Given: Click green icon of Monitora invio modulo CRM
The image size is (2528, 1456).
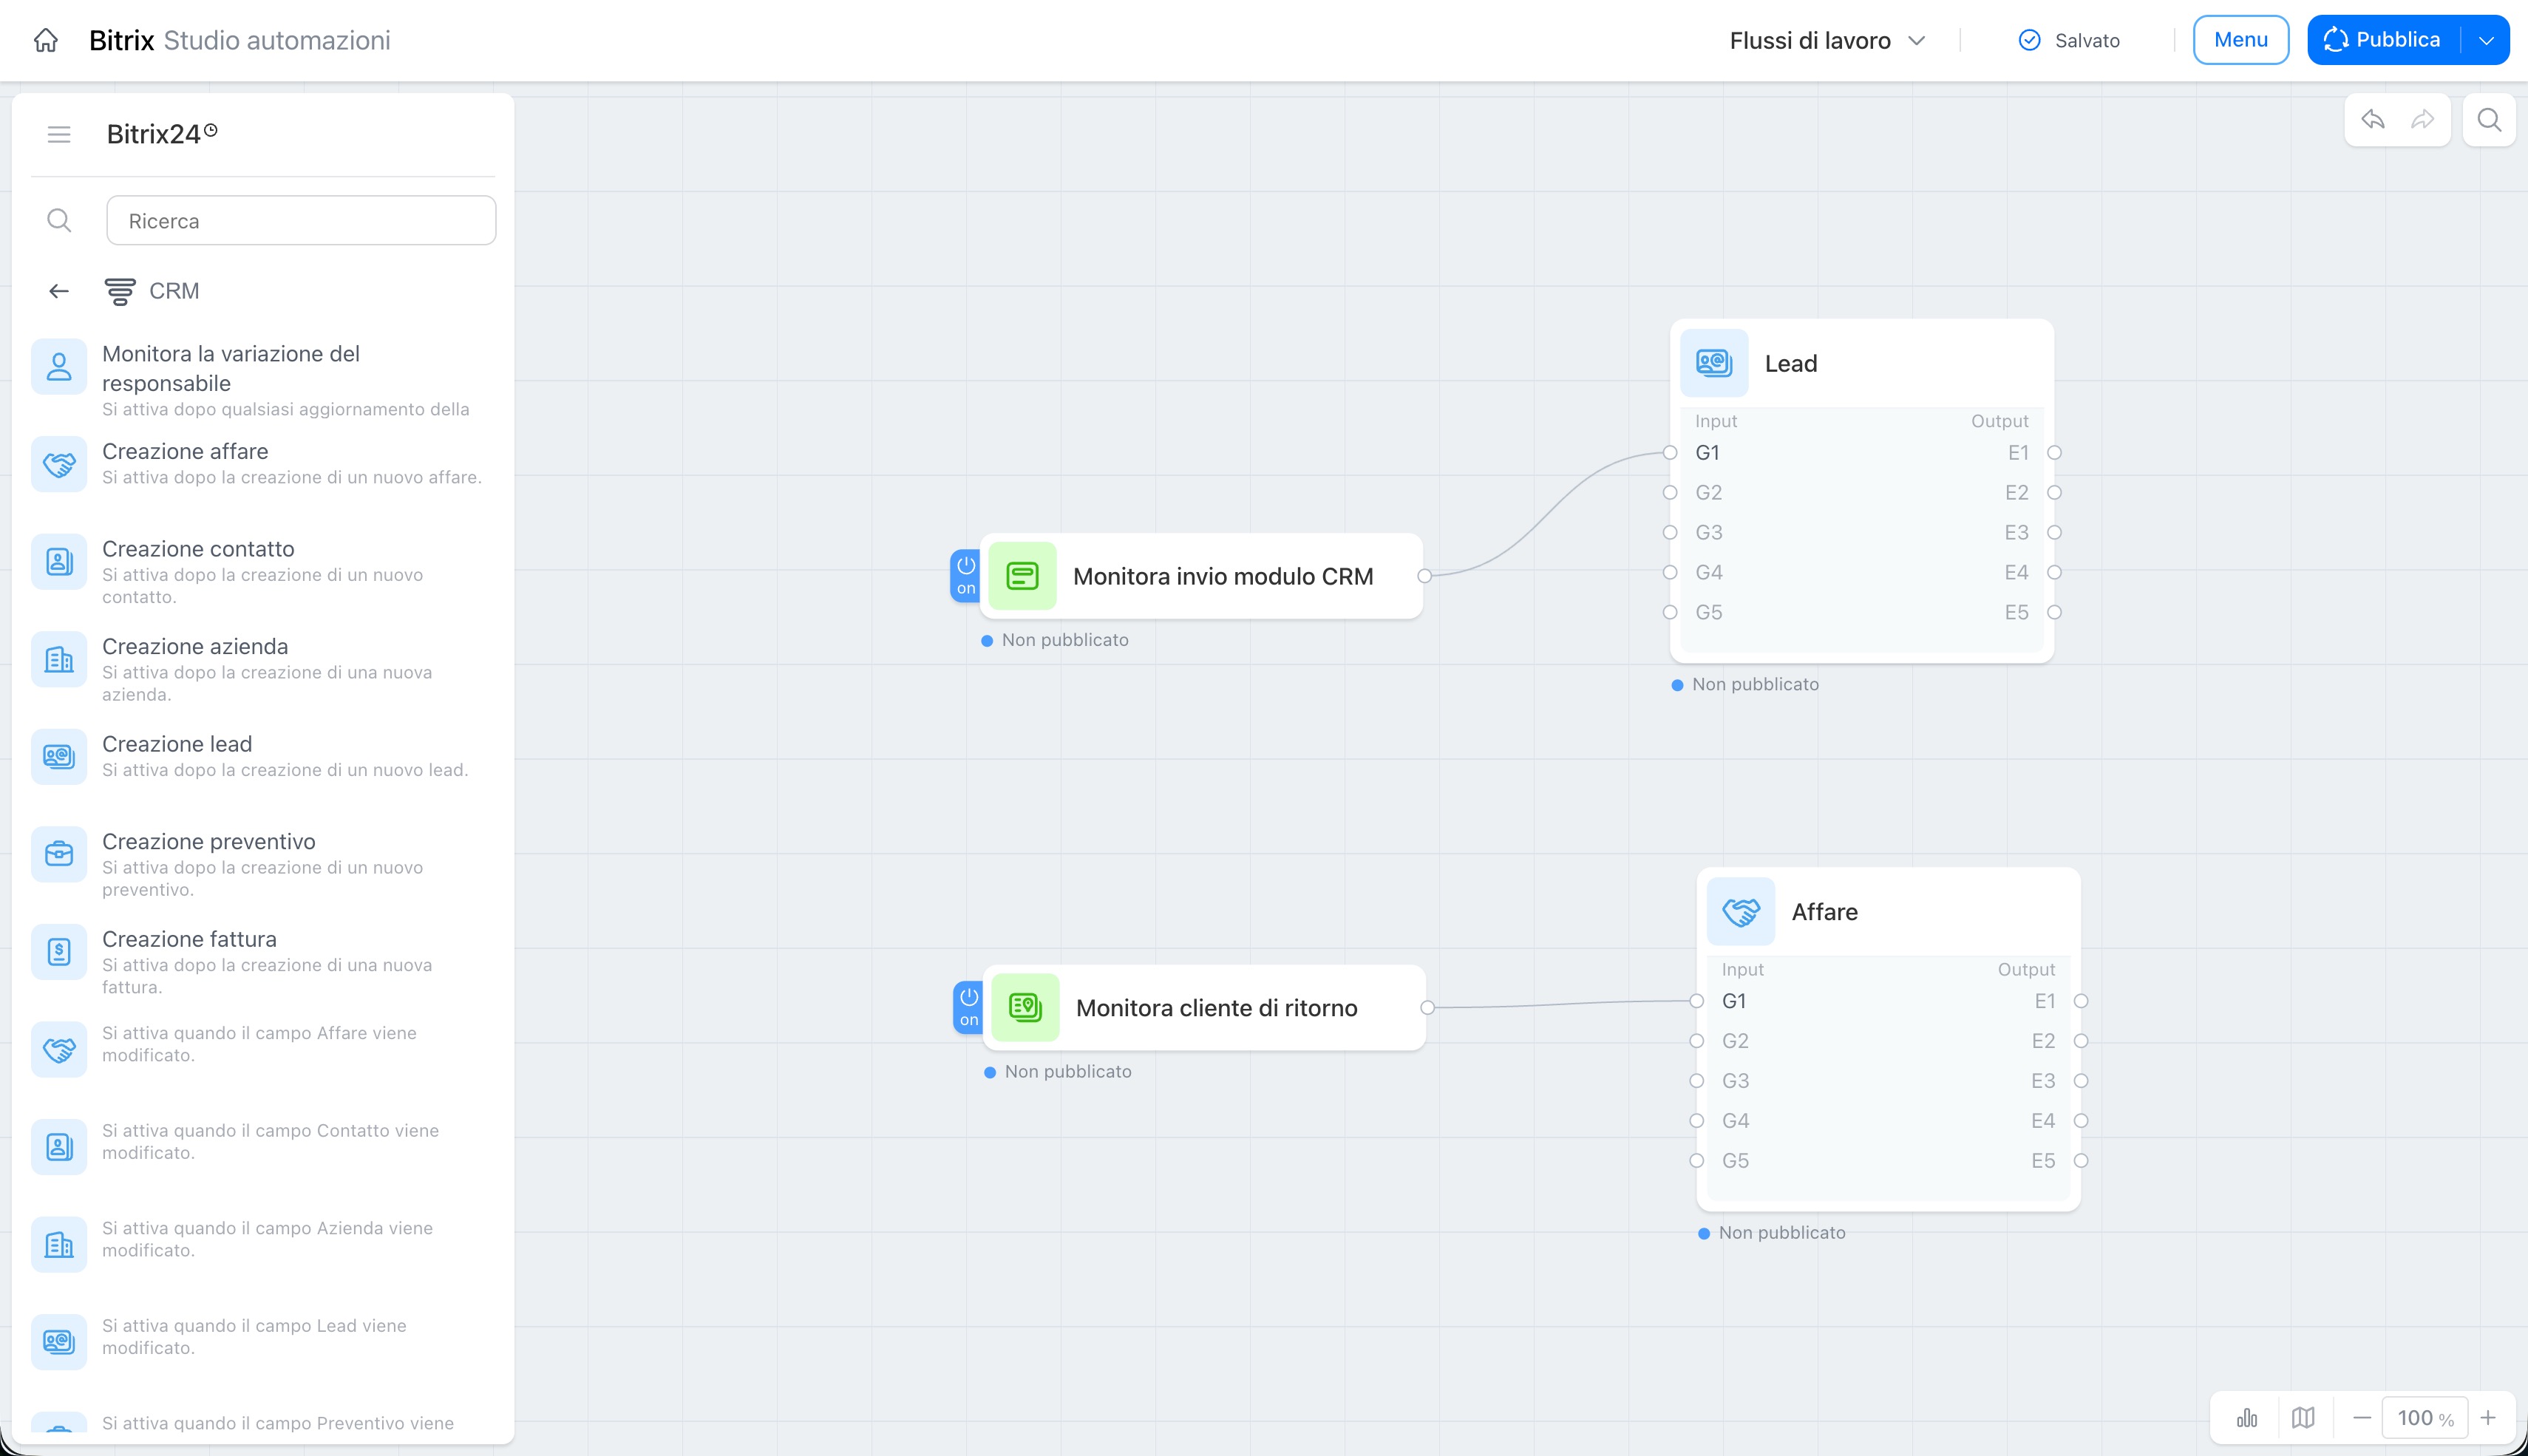Looking at the screenshot, I should pyautogui.click(x=1022, y=576).
